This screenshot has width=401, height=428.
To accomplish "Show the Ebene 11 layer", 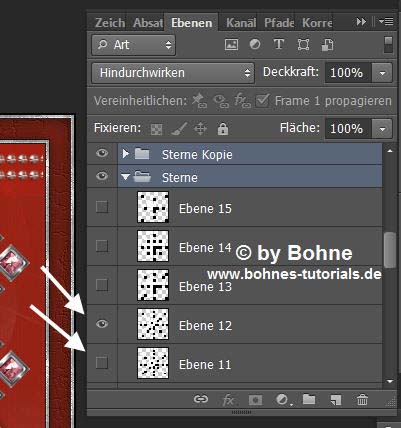I will (102, 362).
